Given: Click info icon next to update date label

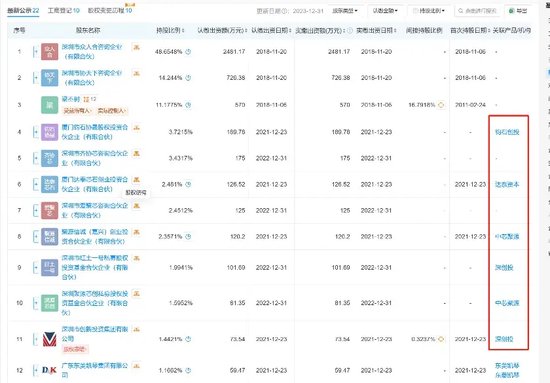Looking at the screenshot, I should (x=284, y=11).
